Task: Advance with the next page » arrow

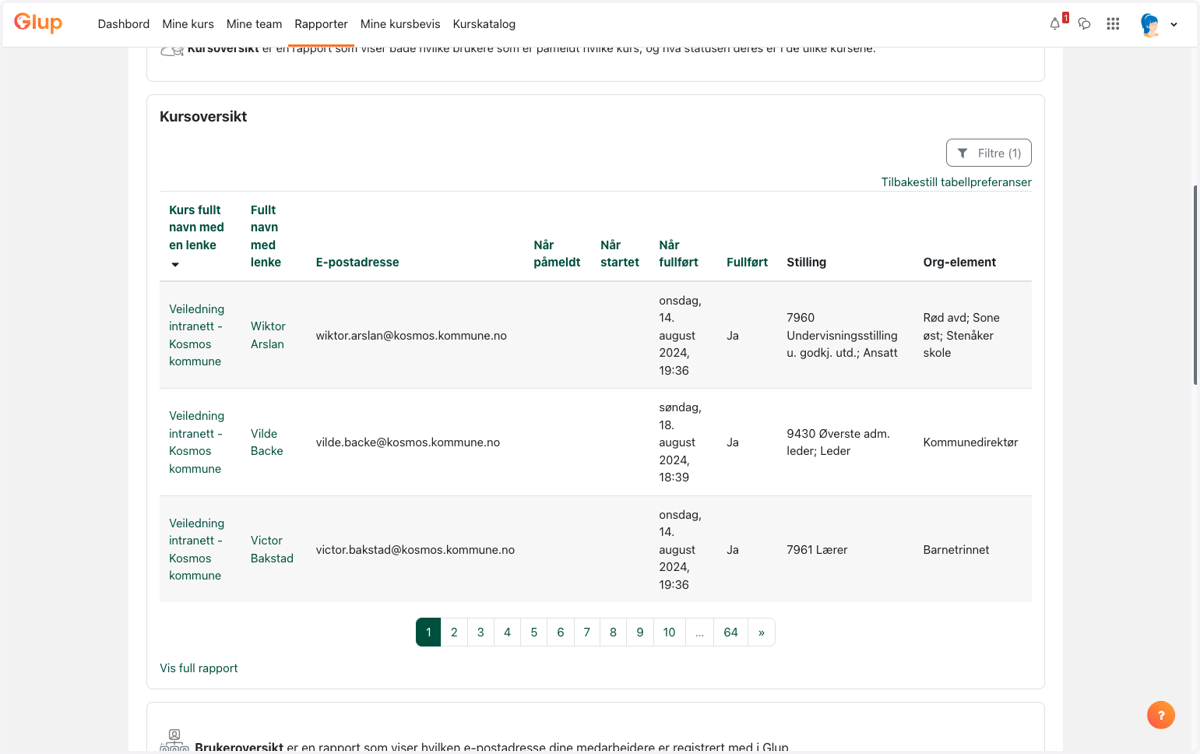Action: (761, 632)
